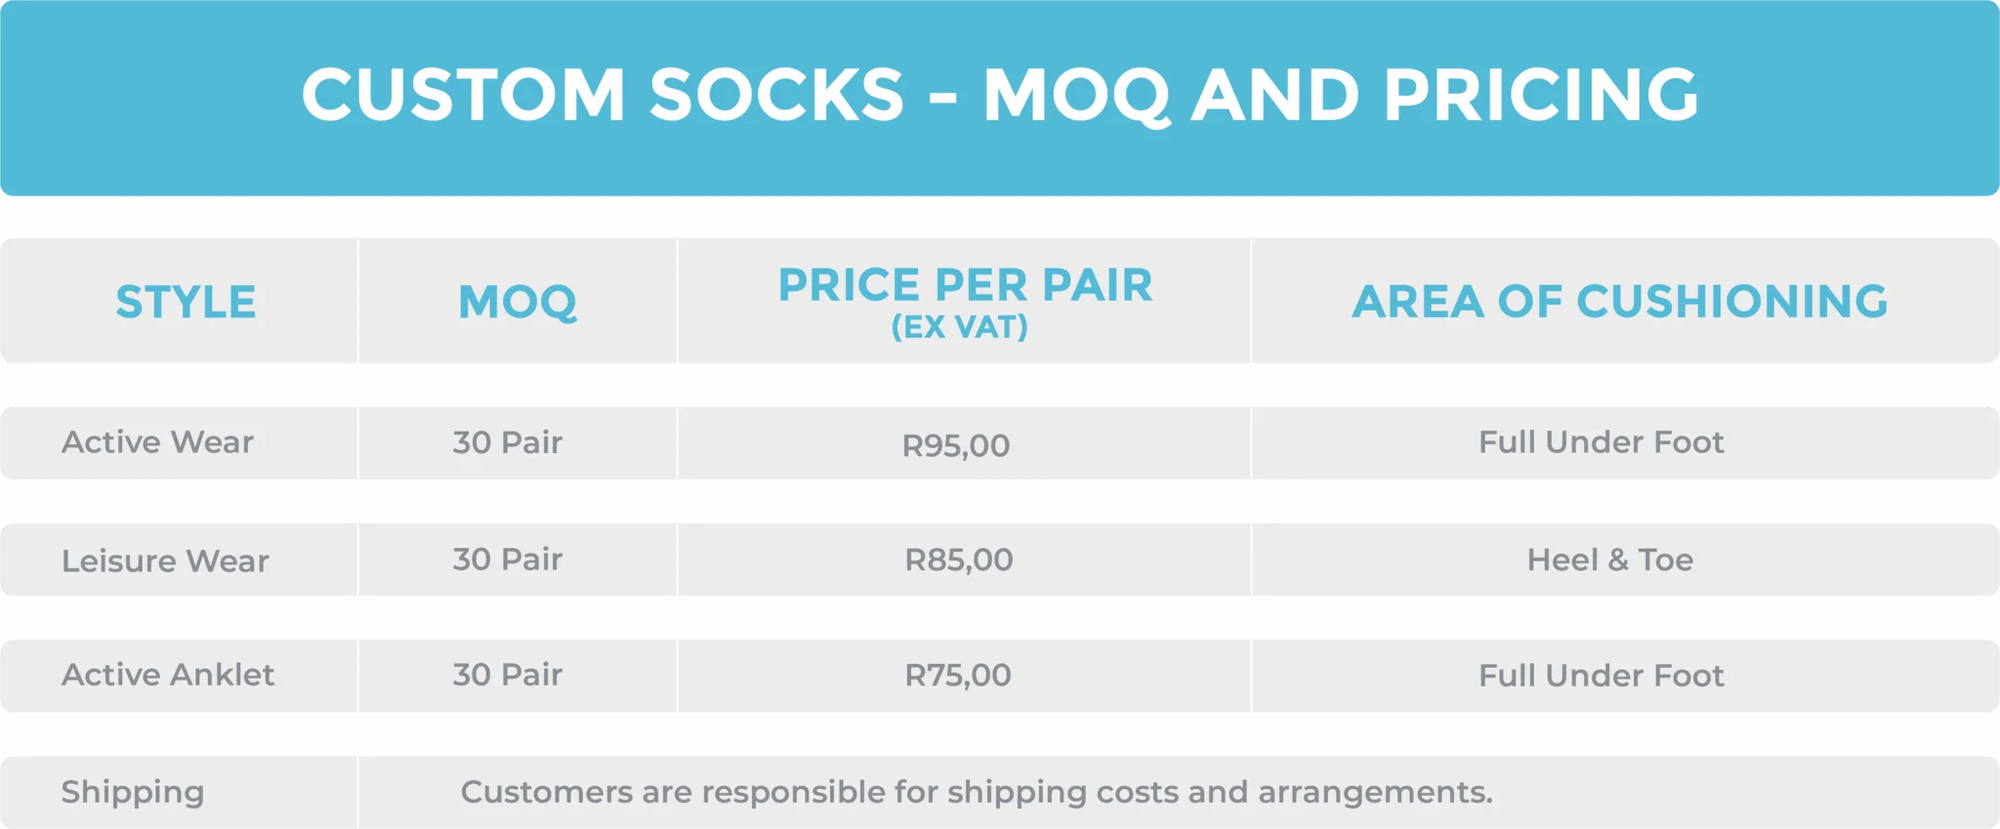Click the Active Wear style cell

tap(158, 442)
